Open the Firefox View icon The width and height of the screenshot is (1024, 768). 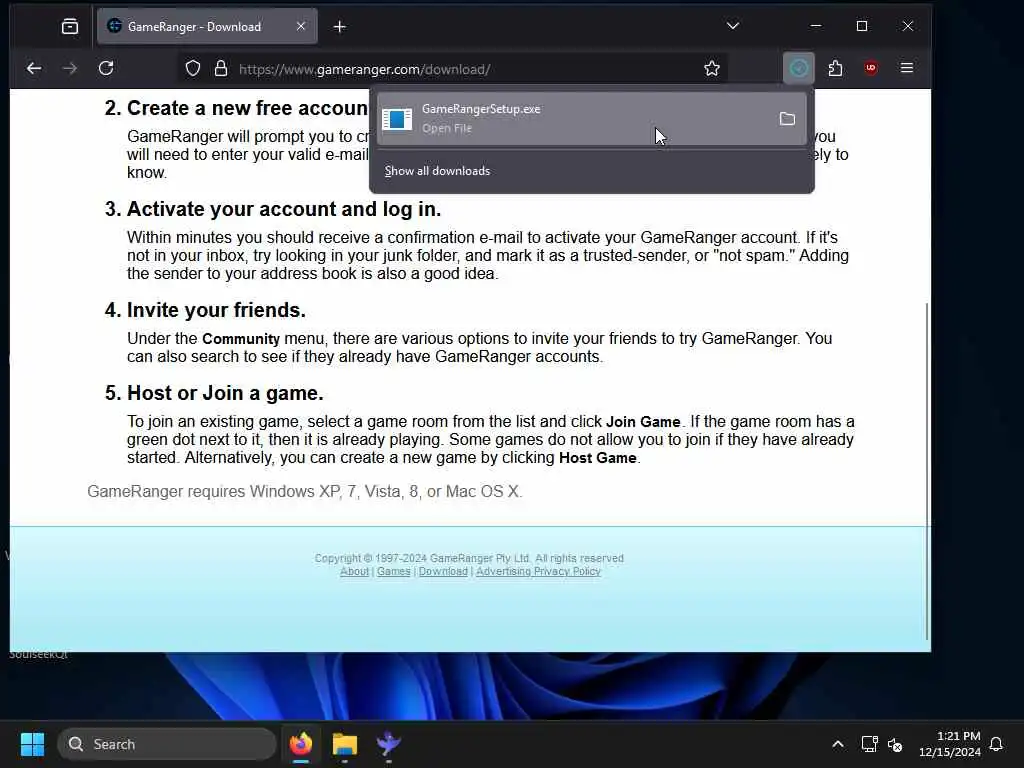pyautogui.click(x=70, y=27)
